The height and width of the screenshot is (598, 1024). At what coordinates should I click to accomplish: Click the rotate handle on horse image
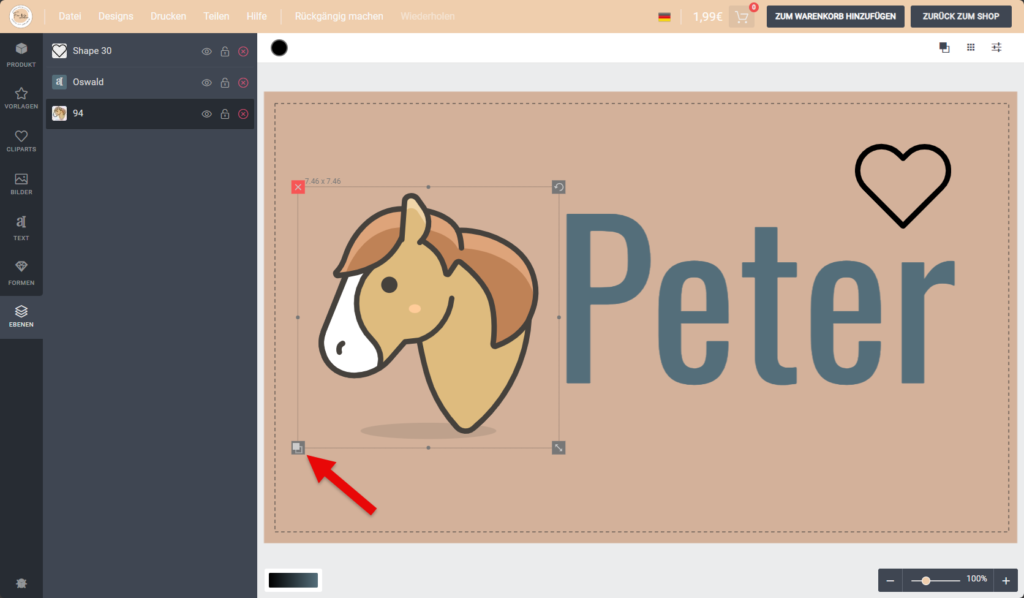point(559,187)
